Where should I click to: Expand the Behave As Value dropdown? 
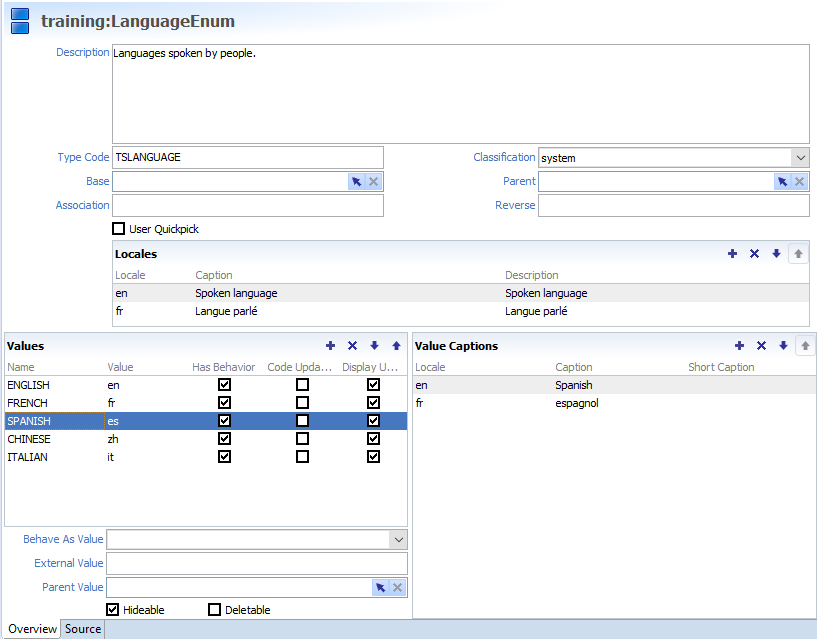397,540
